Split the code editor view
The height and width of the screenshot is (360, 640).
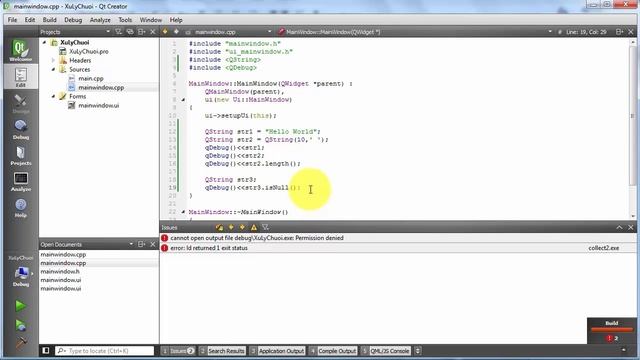619,32
